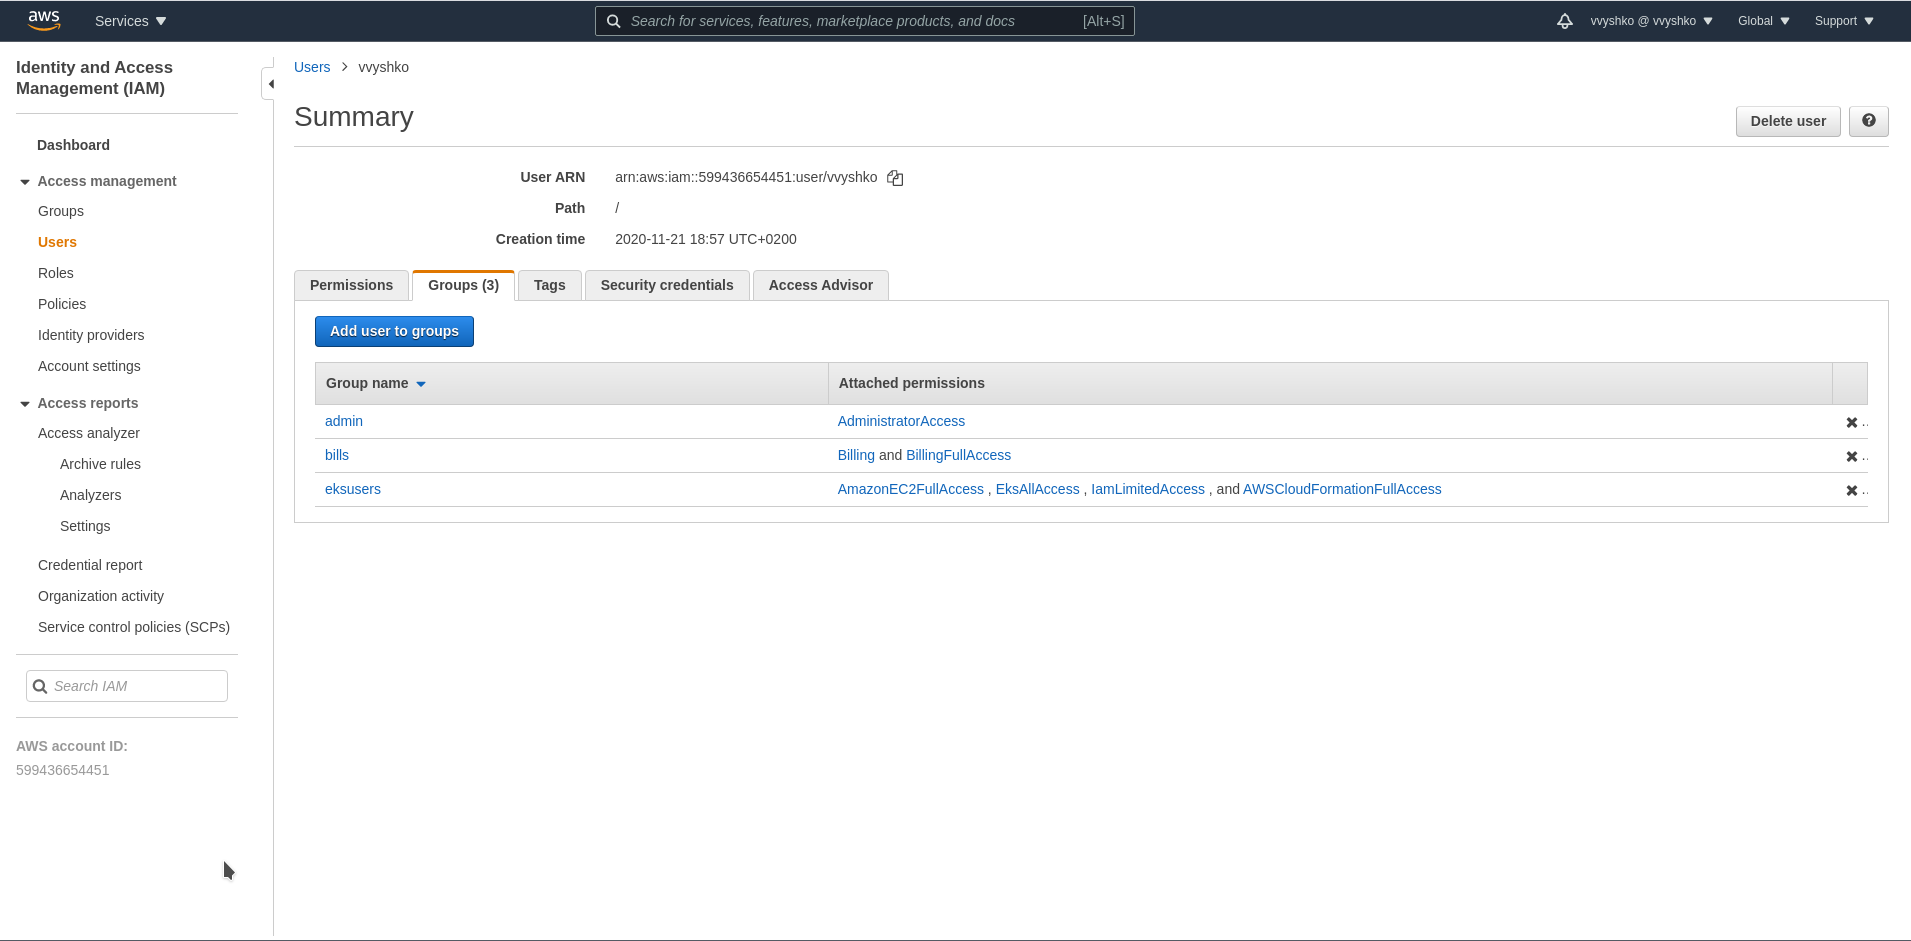This screenshot has height=941, width=1911.
Task: Remove user from the eksusers group
Action: [x=1852, y=490]
